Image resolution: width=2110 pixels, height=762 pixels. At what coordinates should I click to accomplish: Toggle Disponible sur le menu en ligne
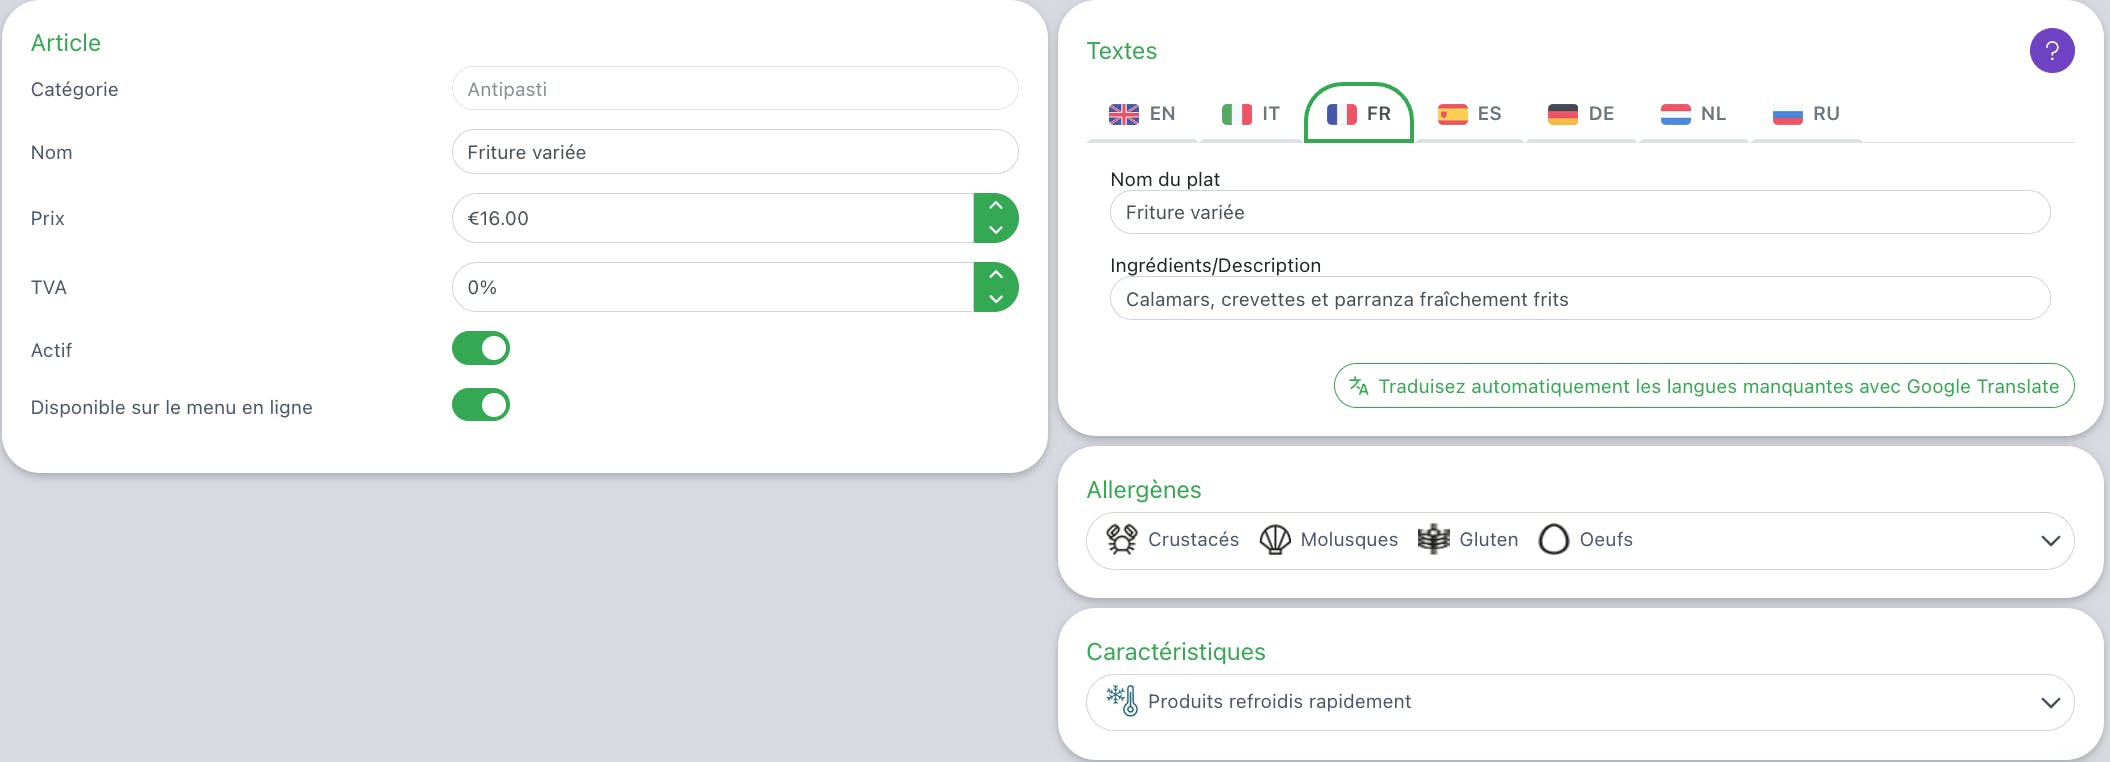point(481,405)
